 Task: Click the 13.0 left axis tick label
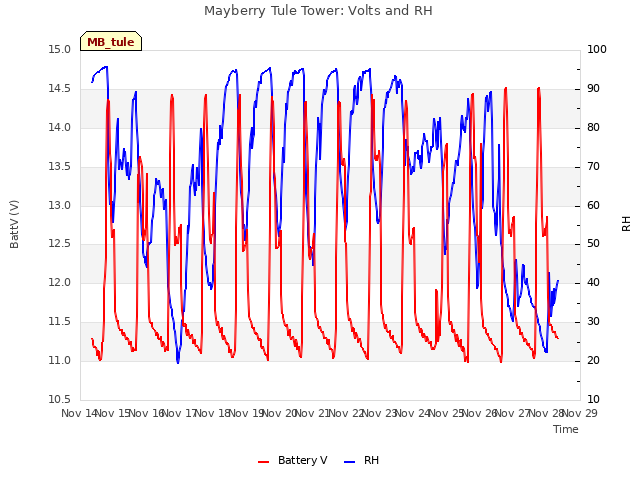point(59,205)
